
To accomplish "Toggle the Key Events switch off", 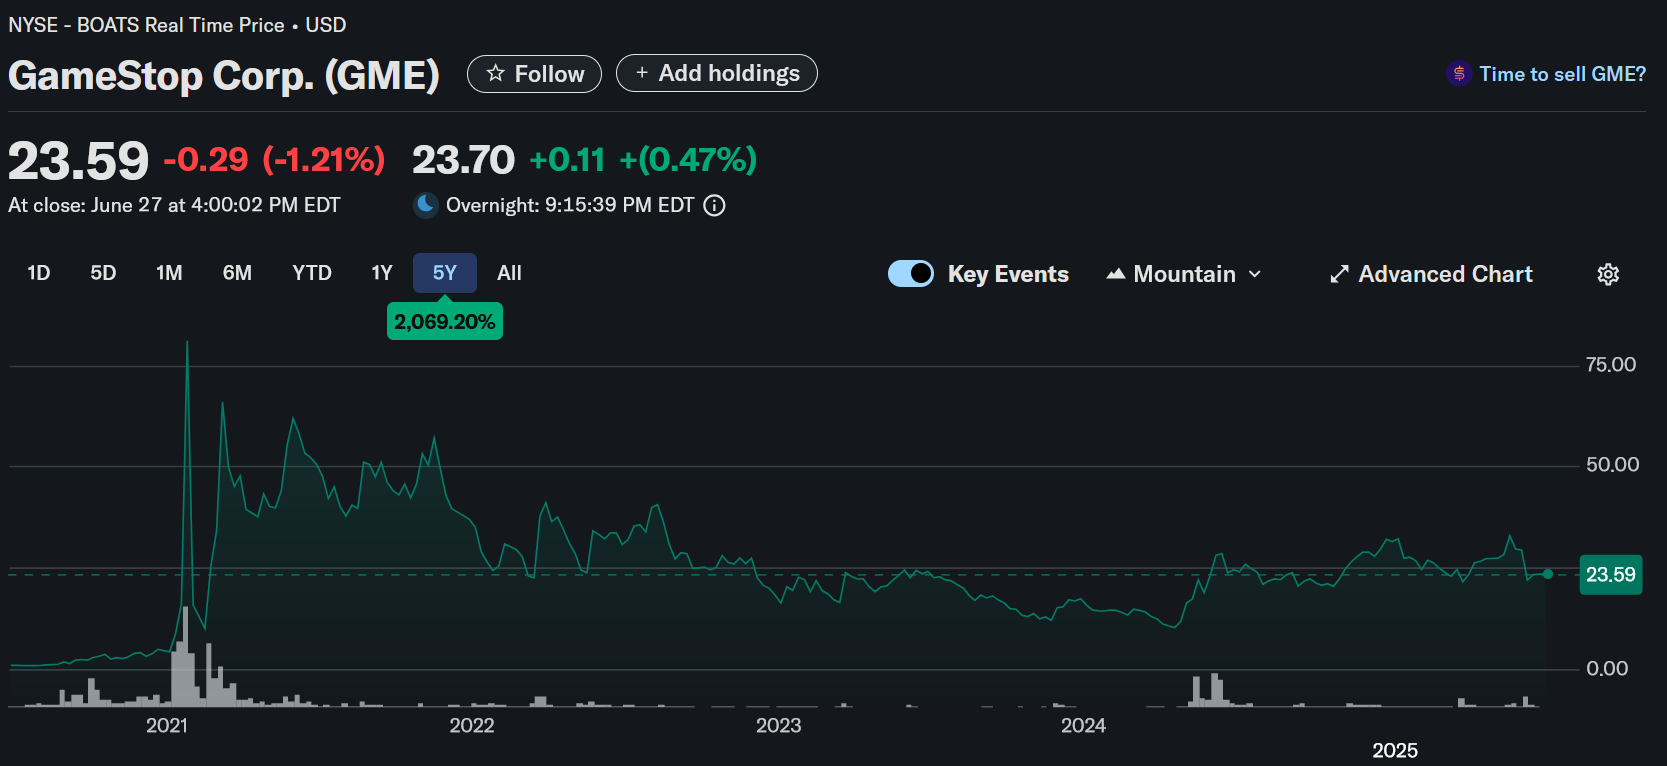I will 911,273.
